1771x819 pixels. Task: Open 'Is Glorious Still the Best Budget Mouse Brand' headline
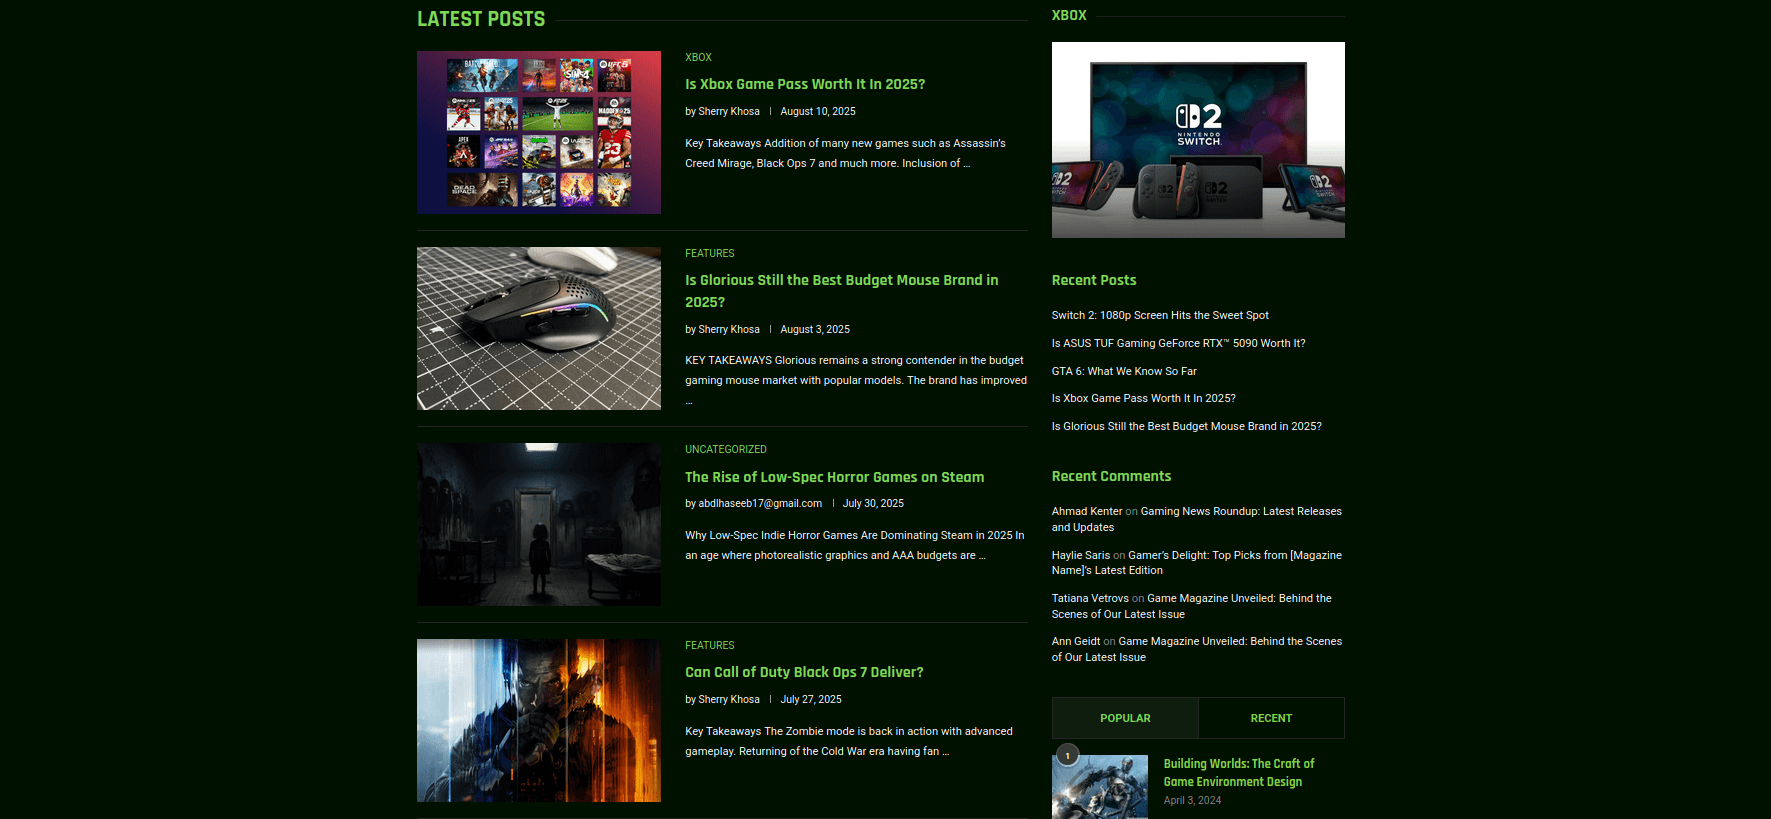tap(842, 291)
